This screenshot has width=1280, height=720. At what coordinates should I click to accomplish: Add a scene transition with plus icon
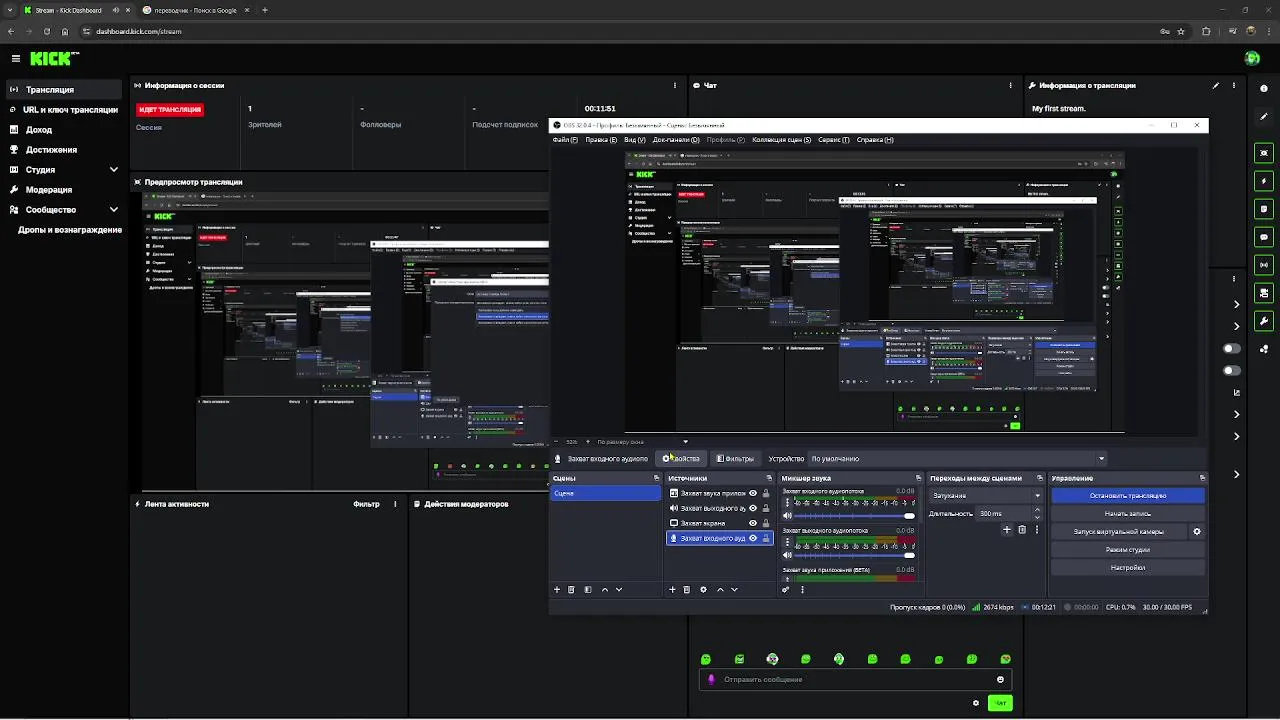click(1007, 530)
